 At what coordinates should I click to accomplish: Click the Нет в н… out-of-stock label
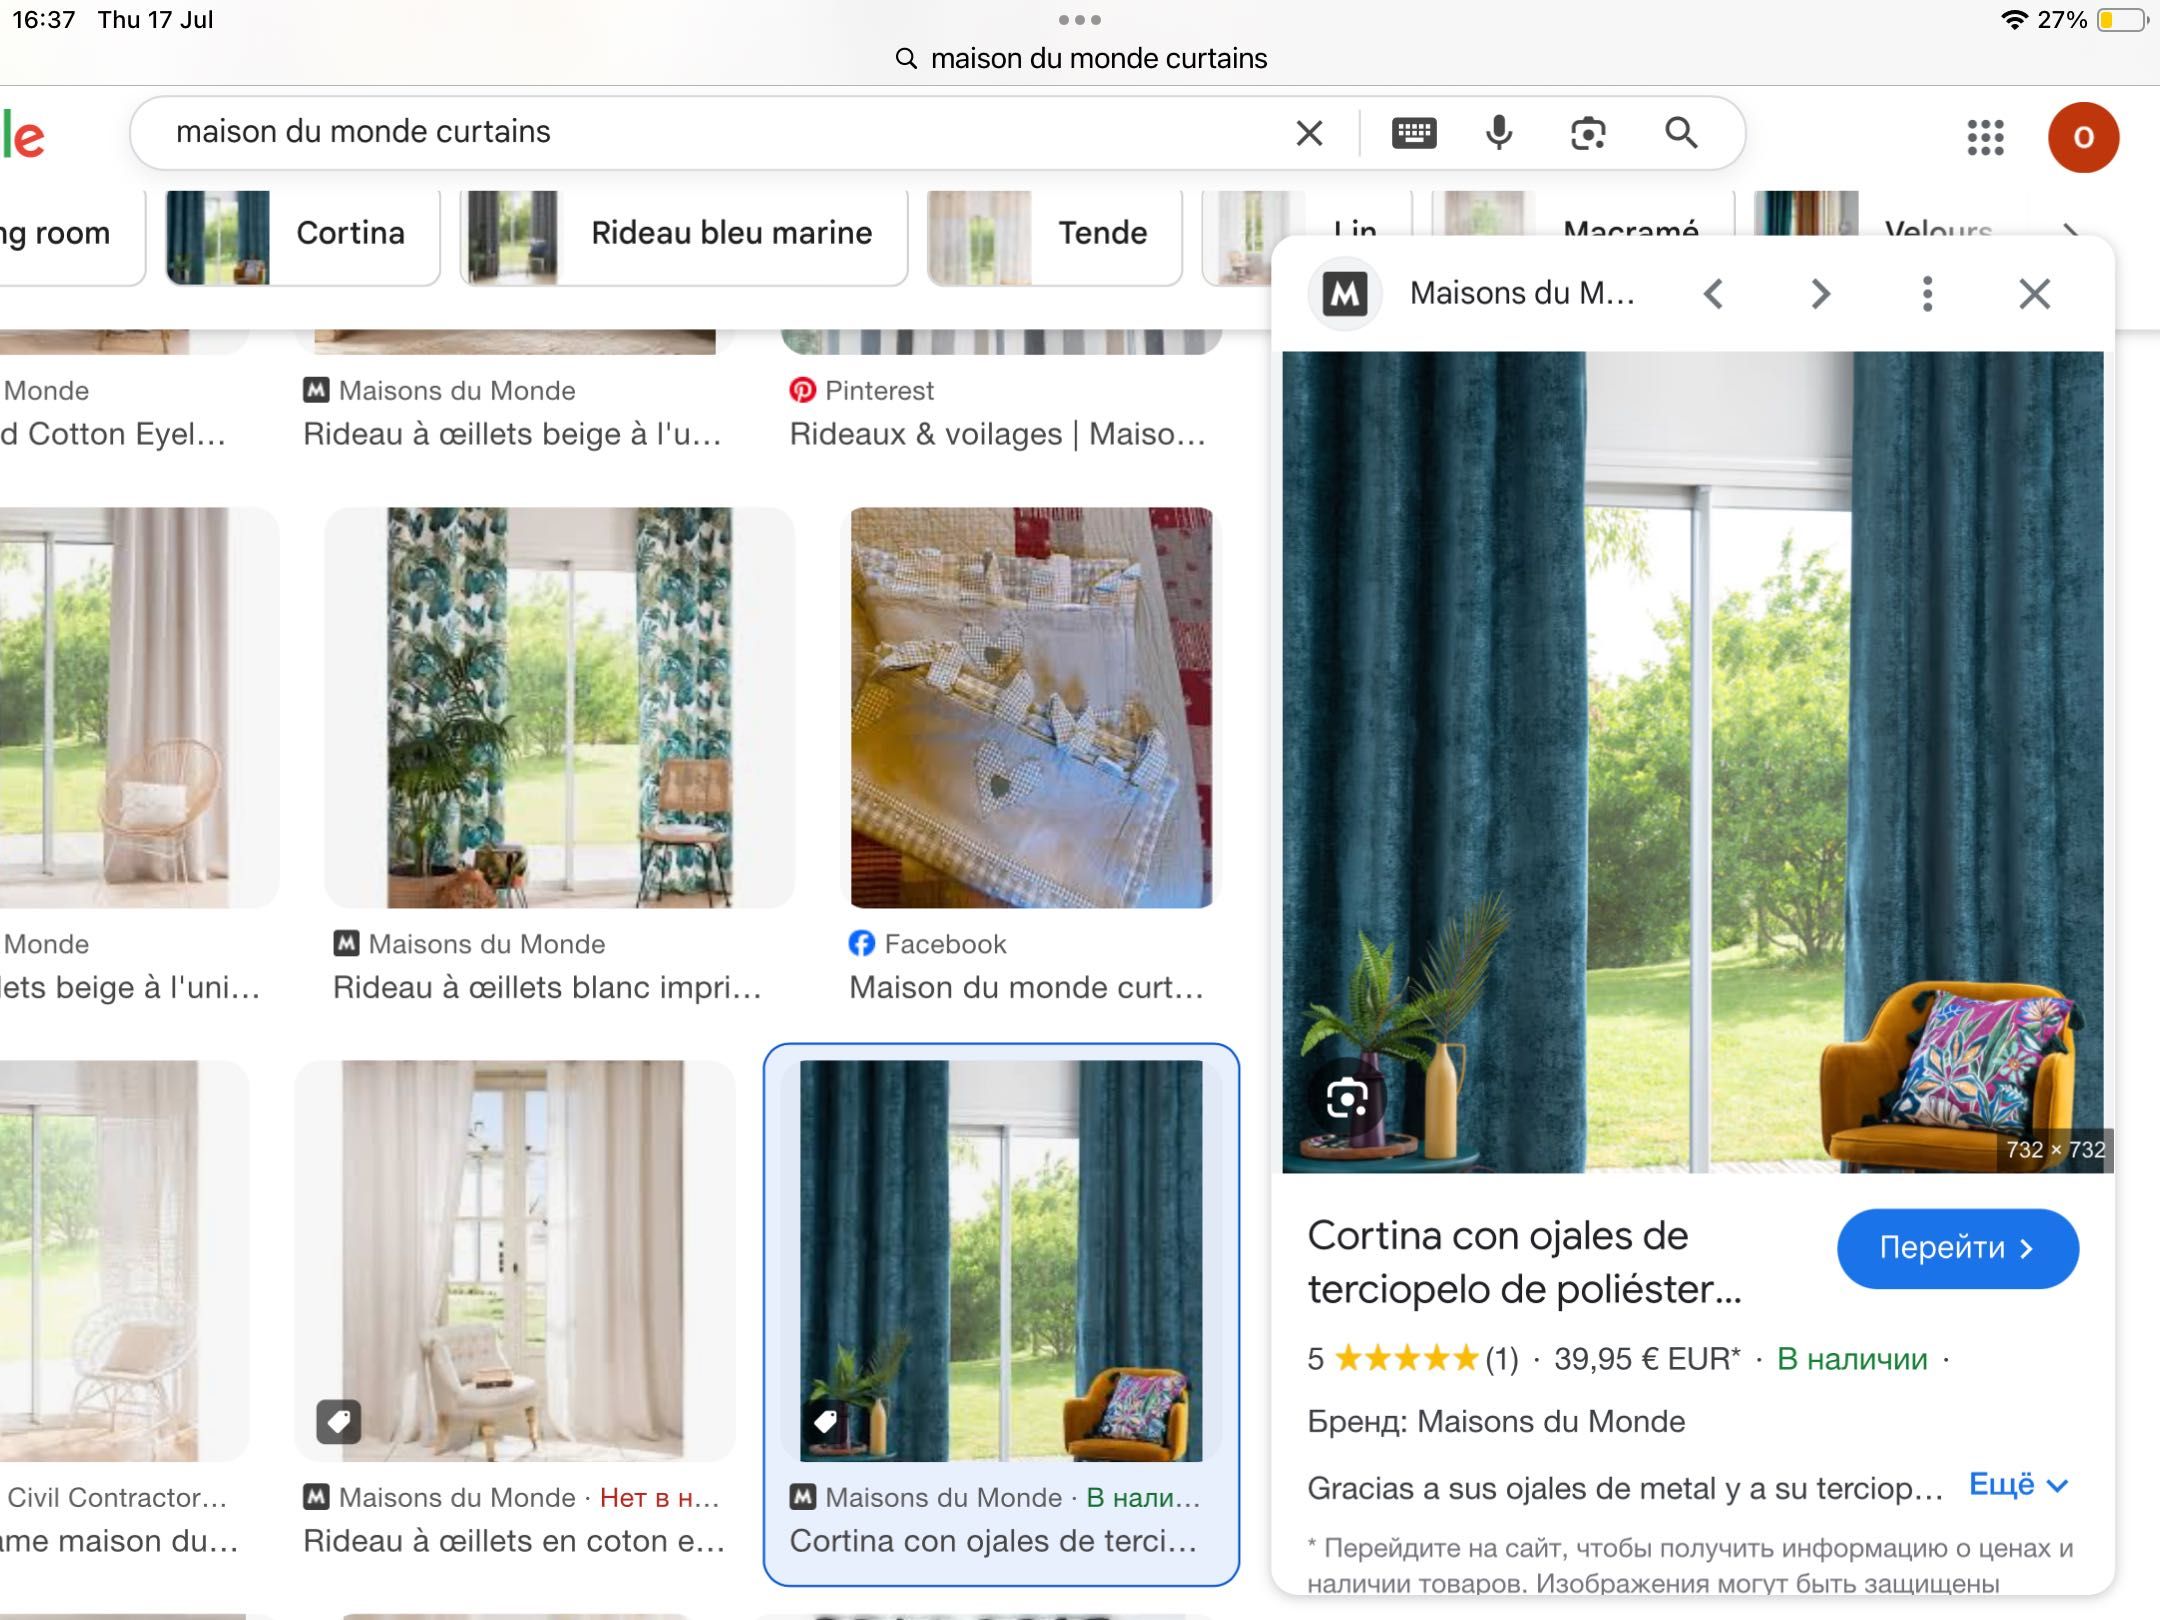tap(659, 1497)
